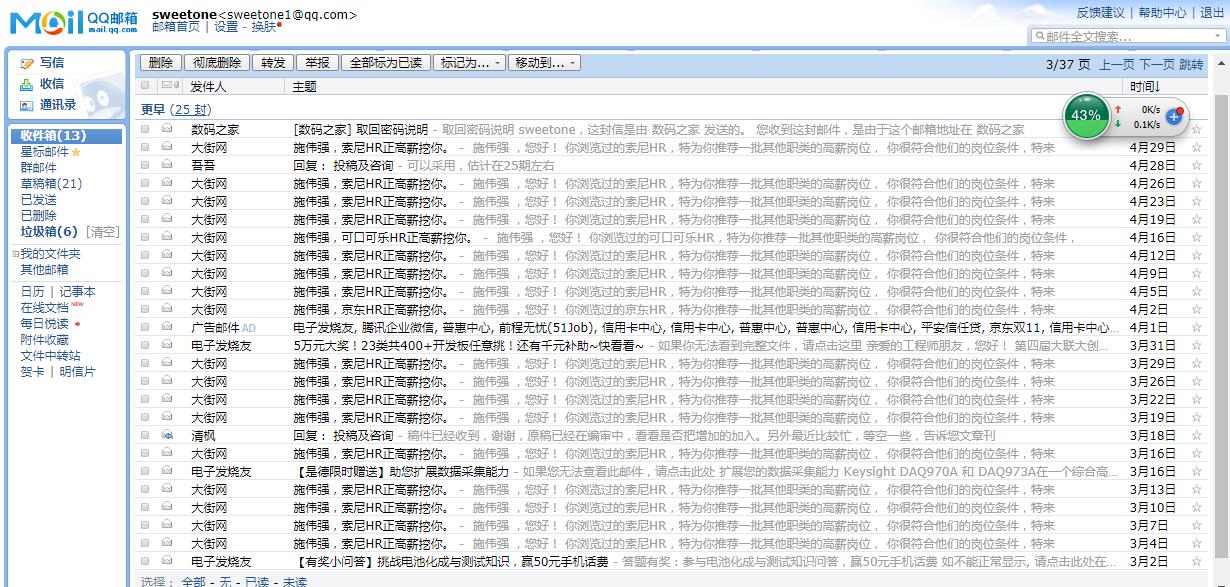Viewport: 1230px width, 587px height.
Task: Check the 3月31日 电子发烧友 email checkbox
Action: coord(145,345)
